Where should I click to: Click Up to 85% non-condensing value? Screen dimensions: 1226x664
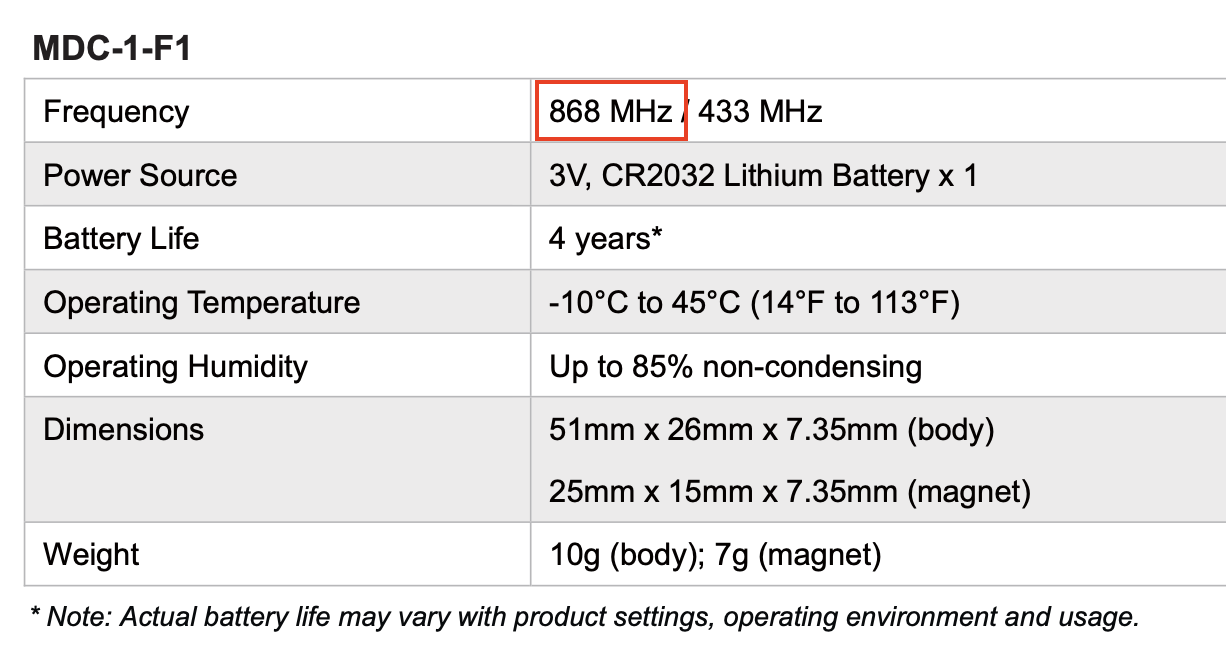[x=735, y=366]
